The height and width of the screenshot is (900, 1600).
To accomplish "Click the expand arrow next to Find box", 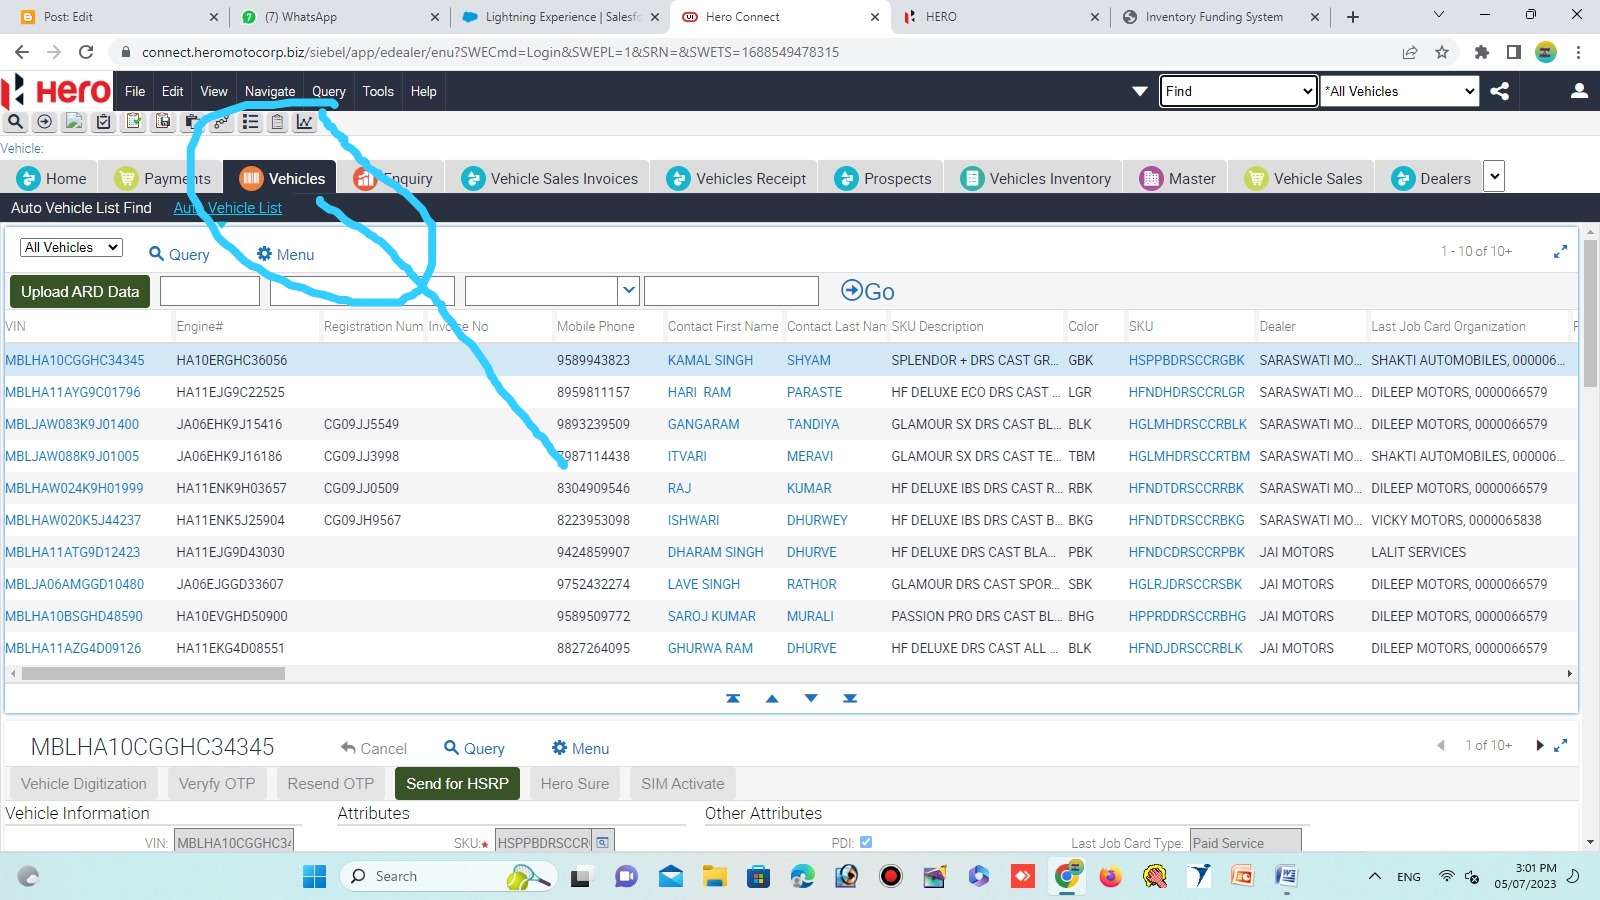I will click(1140, 91).
